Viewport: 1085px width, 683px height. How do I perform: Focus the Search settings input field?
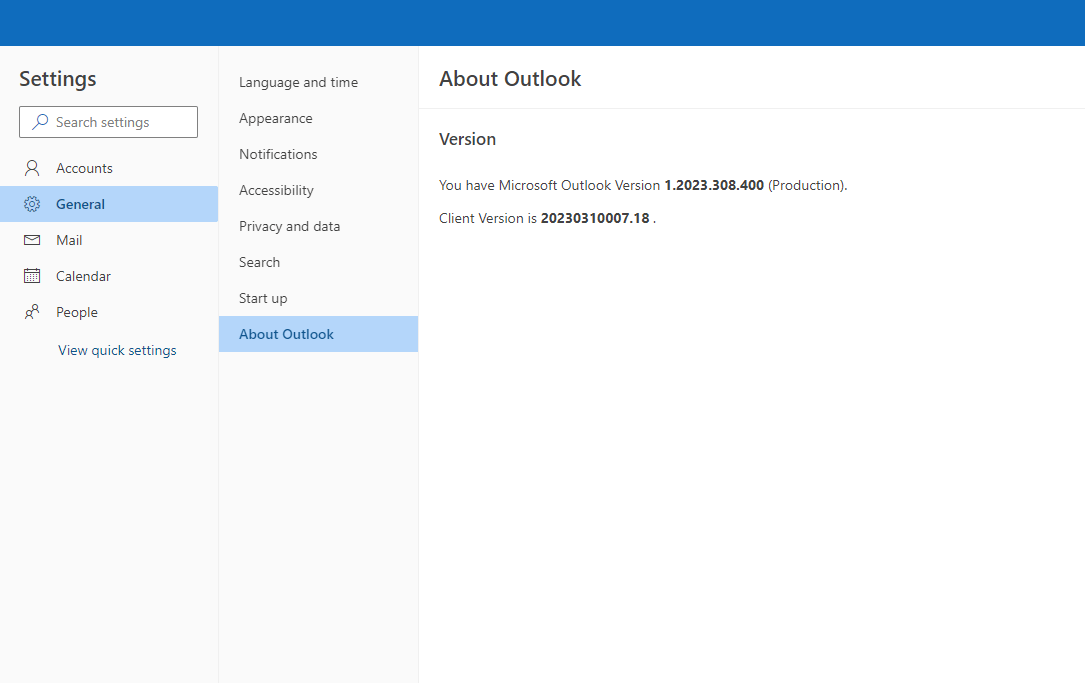(109, 122)
